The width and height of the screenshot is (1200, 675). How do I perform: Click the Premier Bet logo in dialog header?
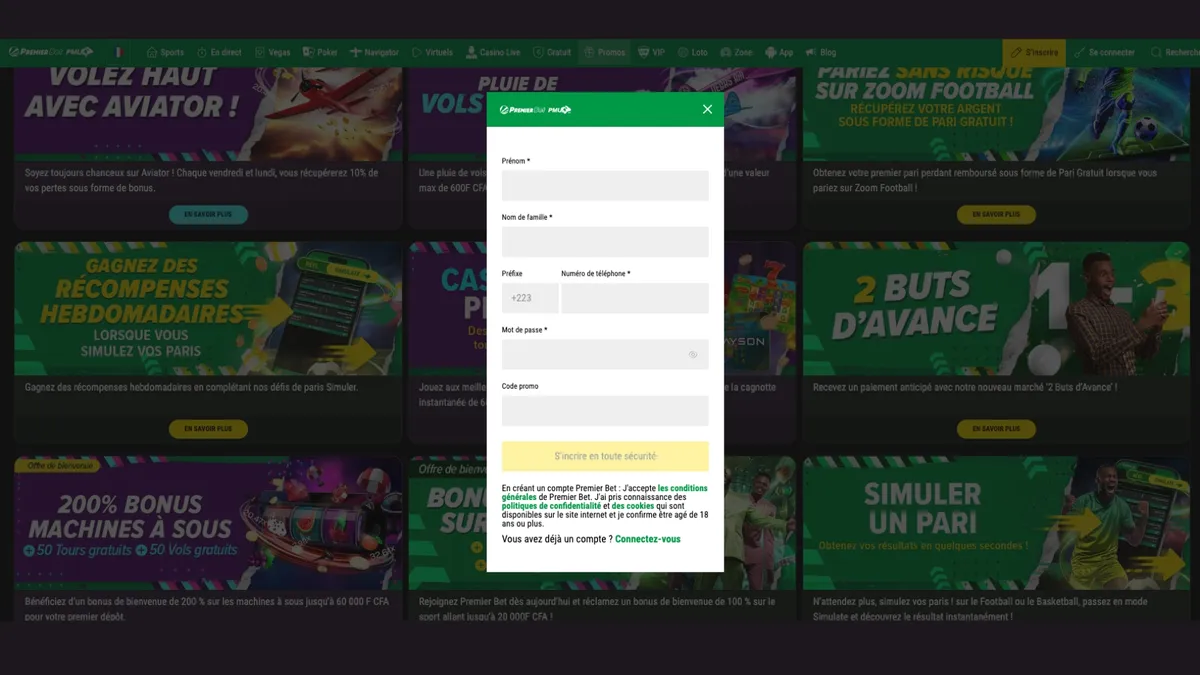tap(536, 109)
